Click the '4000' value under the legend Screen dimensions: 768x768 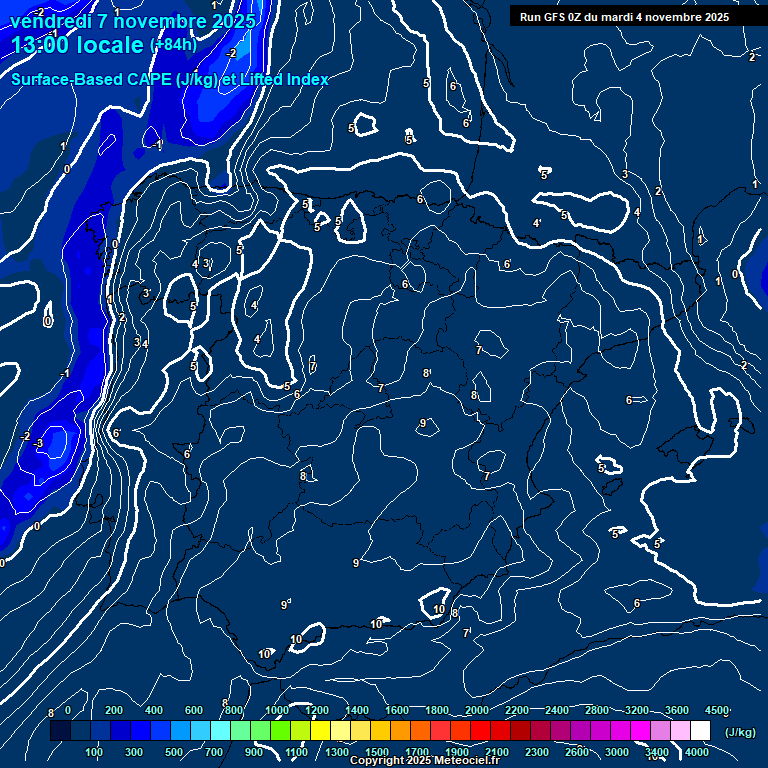pos(697,752)
